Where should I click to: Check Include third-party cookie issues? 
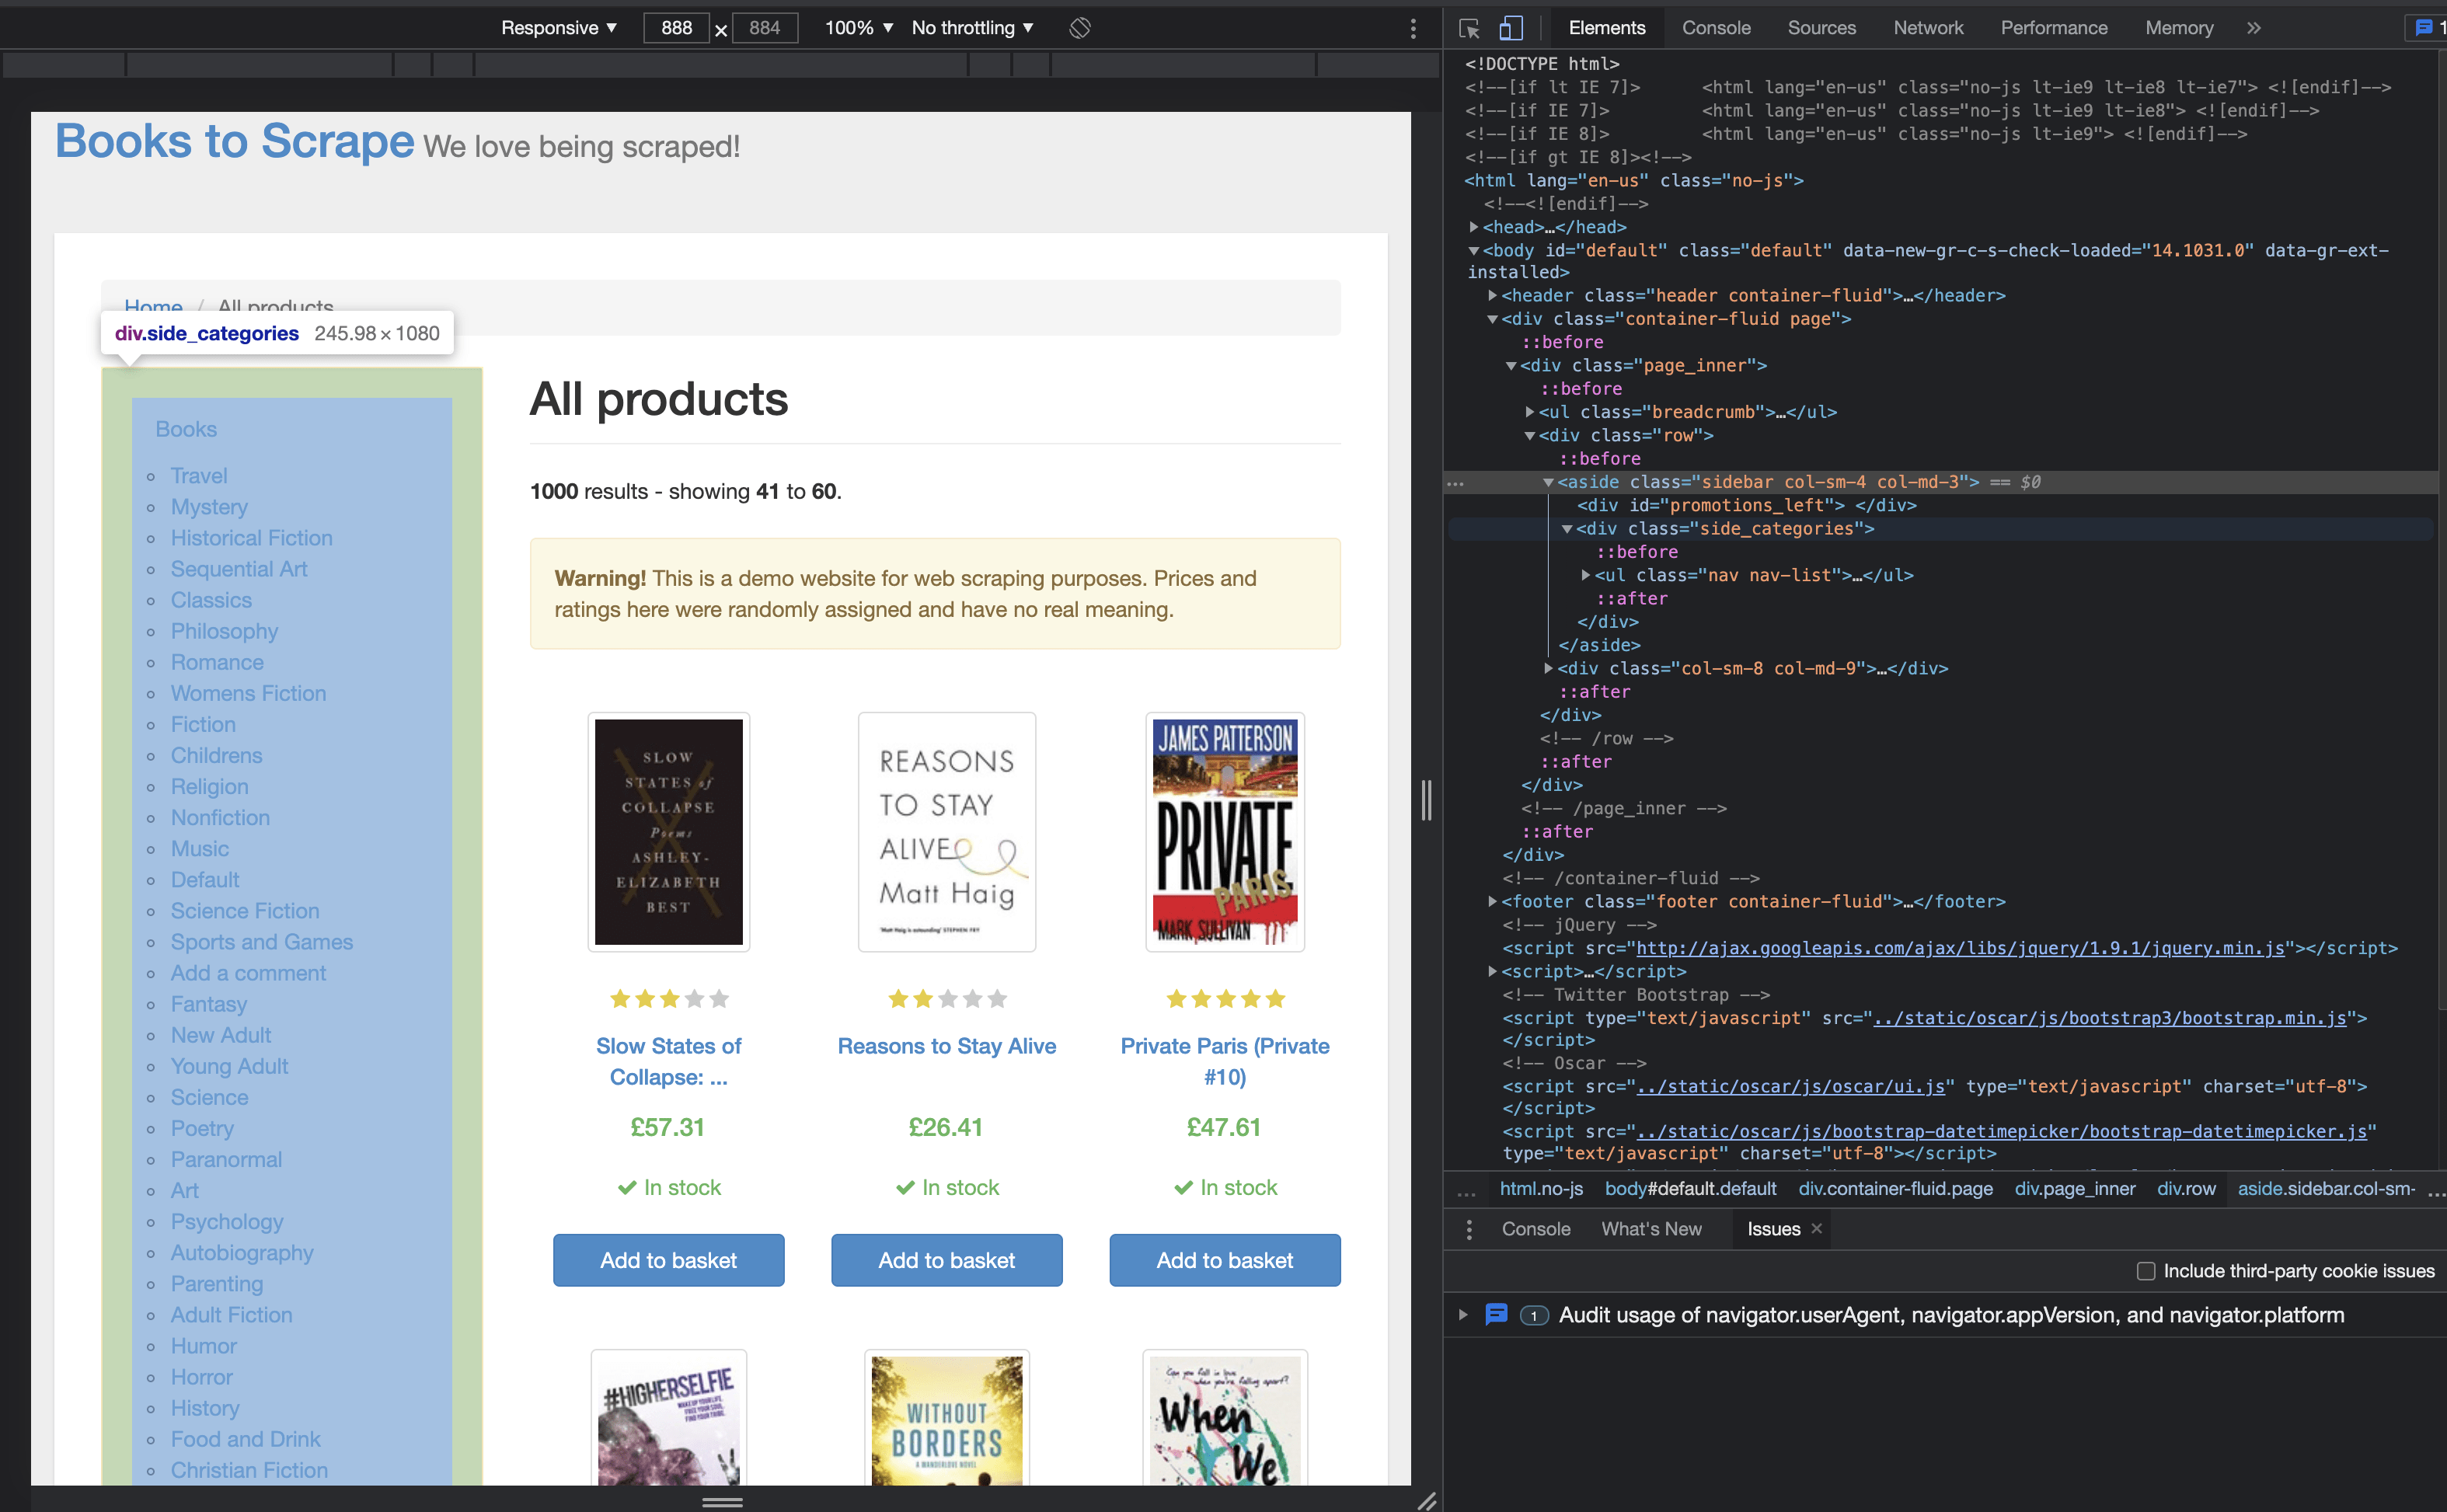point(2146,1271)
